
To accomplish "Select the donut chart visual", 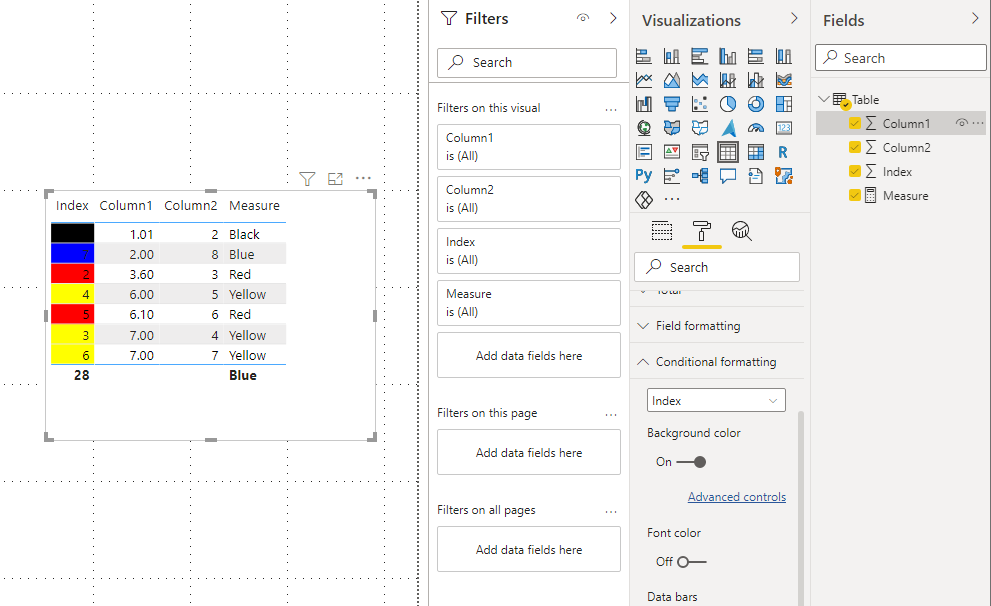I will [x=756, y=104].
